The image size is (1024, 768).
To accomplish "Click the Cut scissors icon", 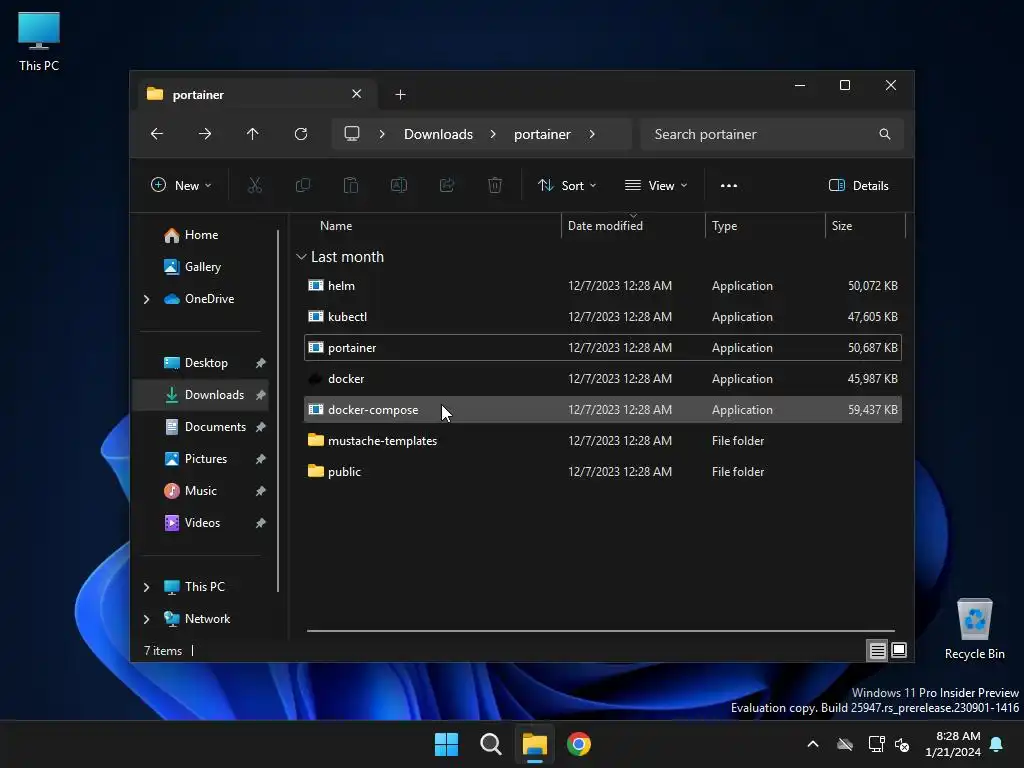I will (x=255, y=185).
